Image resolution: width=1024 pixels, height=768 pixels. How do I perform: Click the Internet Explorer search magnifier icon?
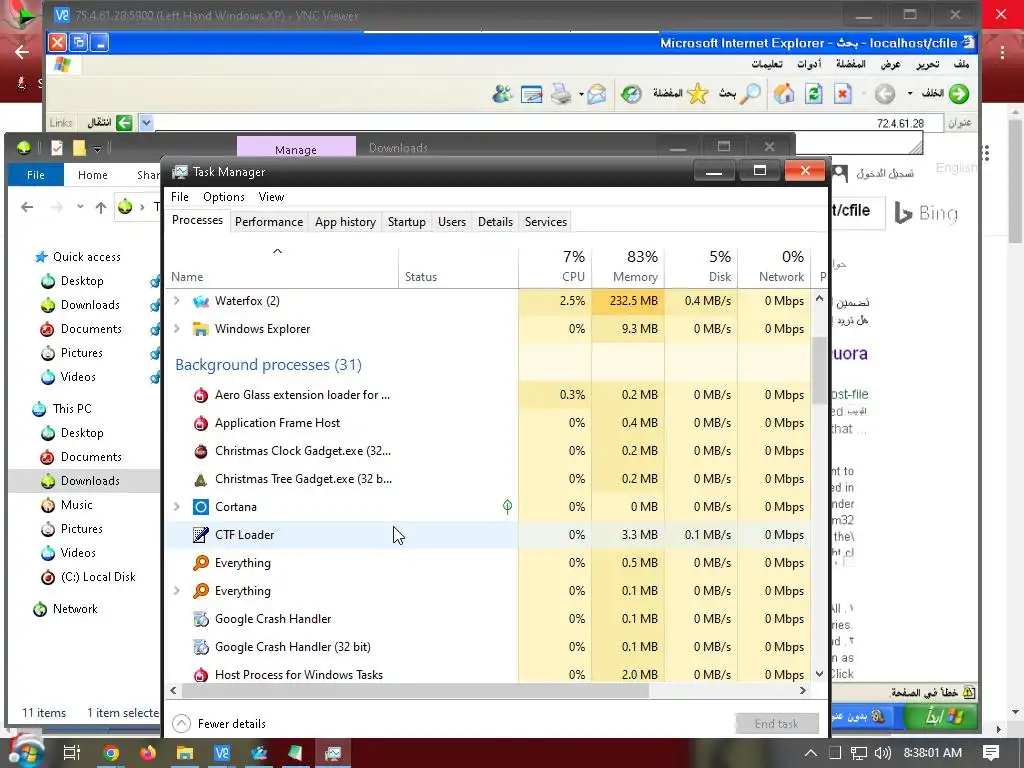click(752, 94)
